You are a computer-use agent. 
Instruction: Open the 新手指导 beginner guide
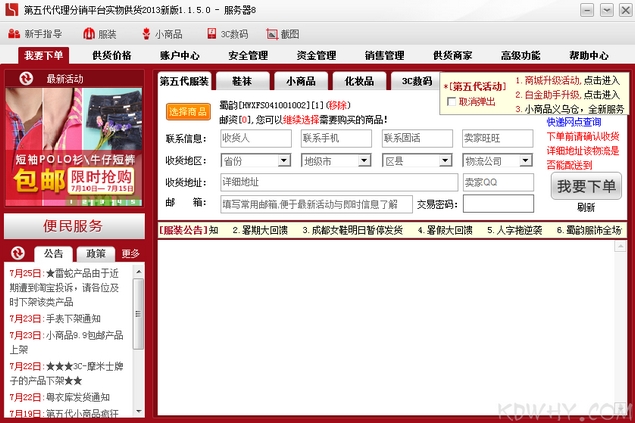(35, 34)
